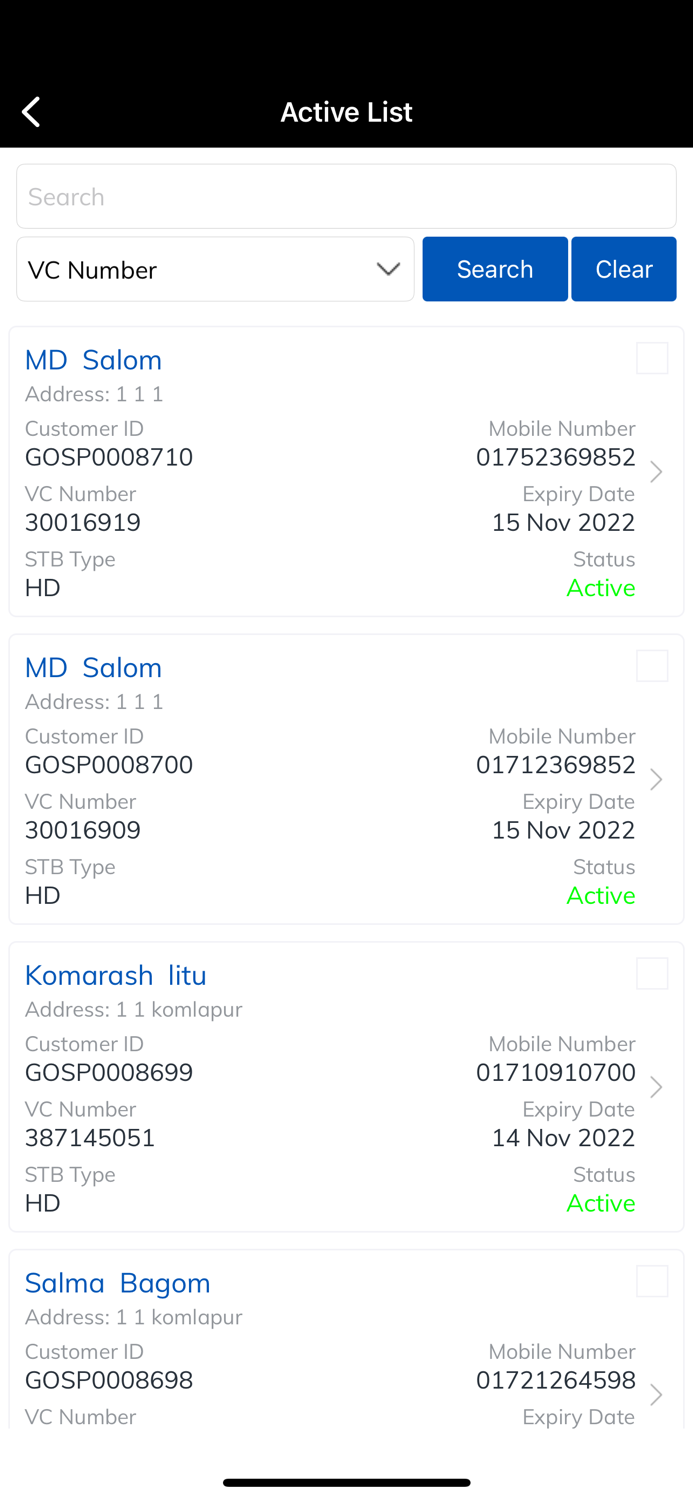This screenshot has width=693, height=1500.
Task: Tap chevron on Komarash litu card
Action: tap(656, 1087)
